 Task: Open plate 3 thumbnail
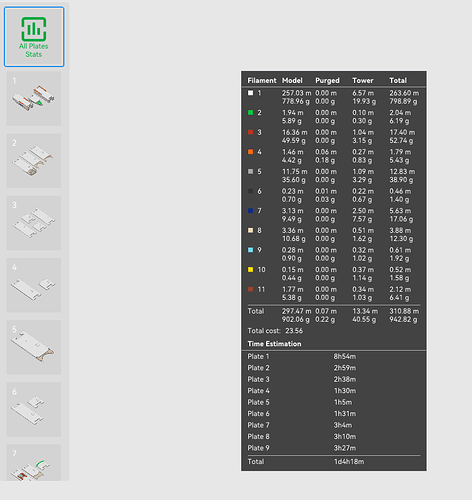coord(34,223)
